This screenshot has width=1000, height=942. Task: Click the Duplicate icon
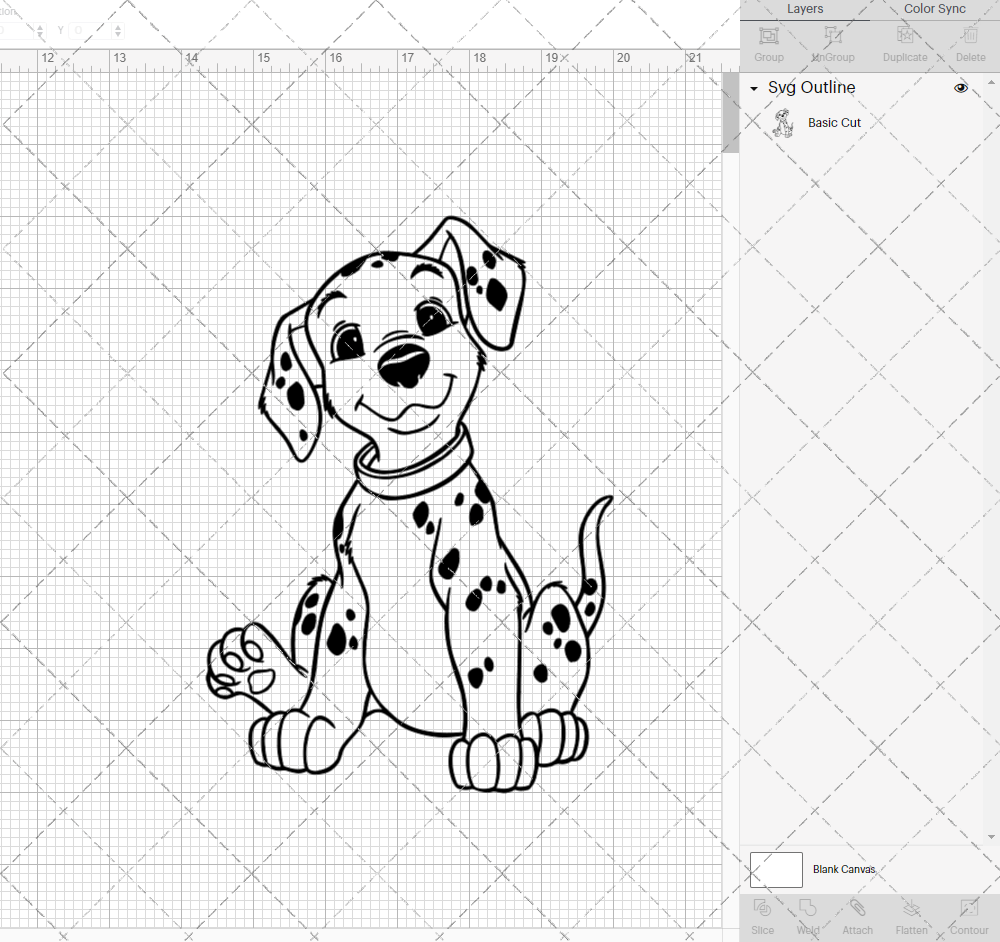[x=905, y=35]
